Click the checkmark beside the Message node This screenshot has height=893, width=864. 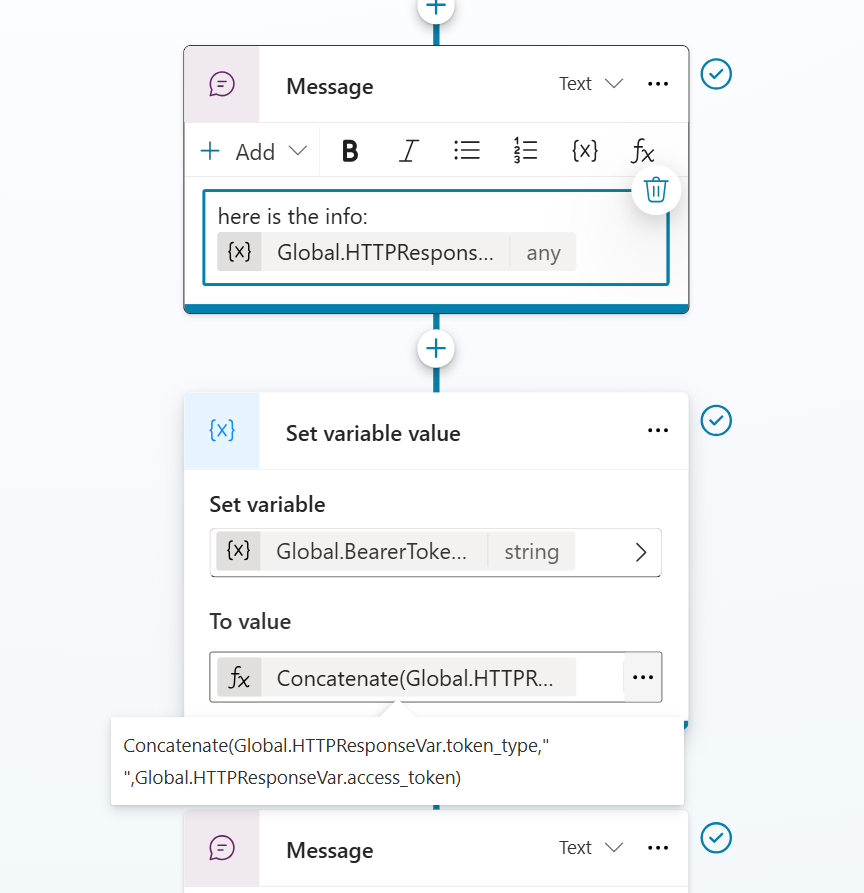tap(716, 73)
